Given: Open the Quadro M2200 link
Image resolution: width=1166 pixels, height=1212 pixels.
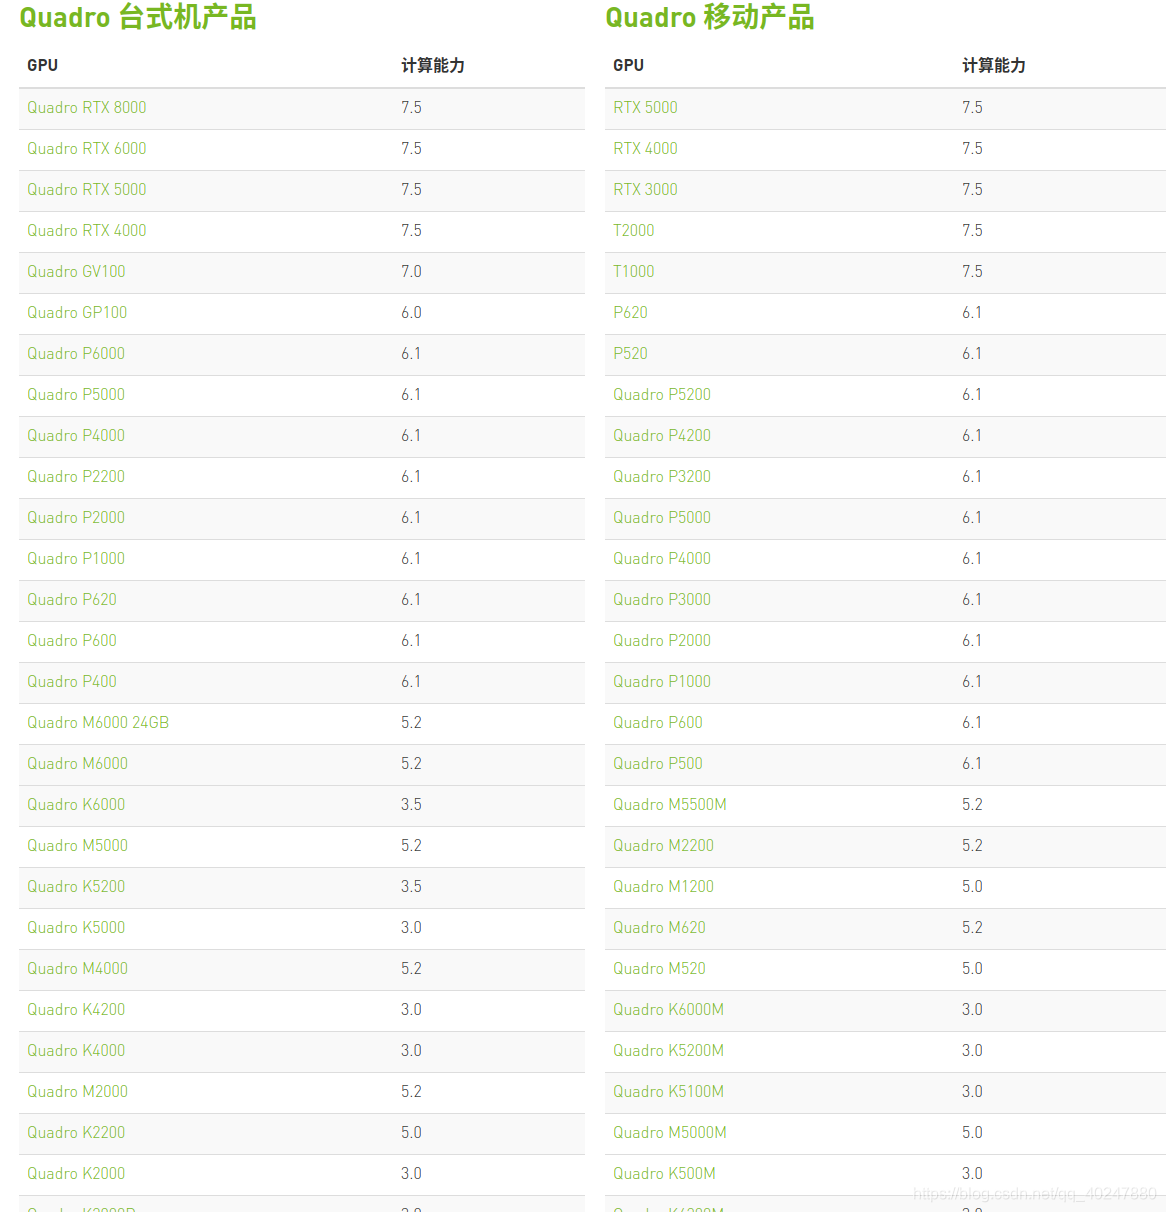Looking at the screenshot, I should [x=664, y=846].
